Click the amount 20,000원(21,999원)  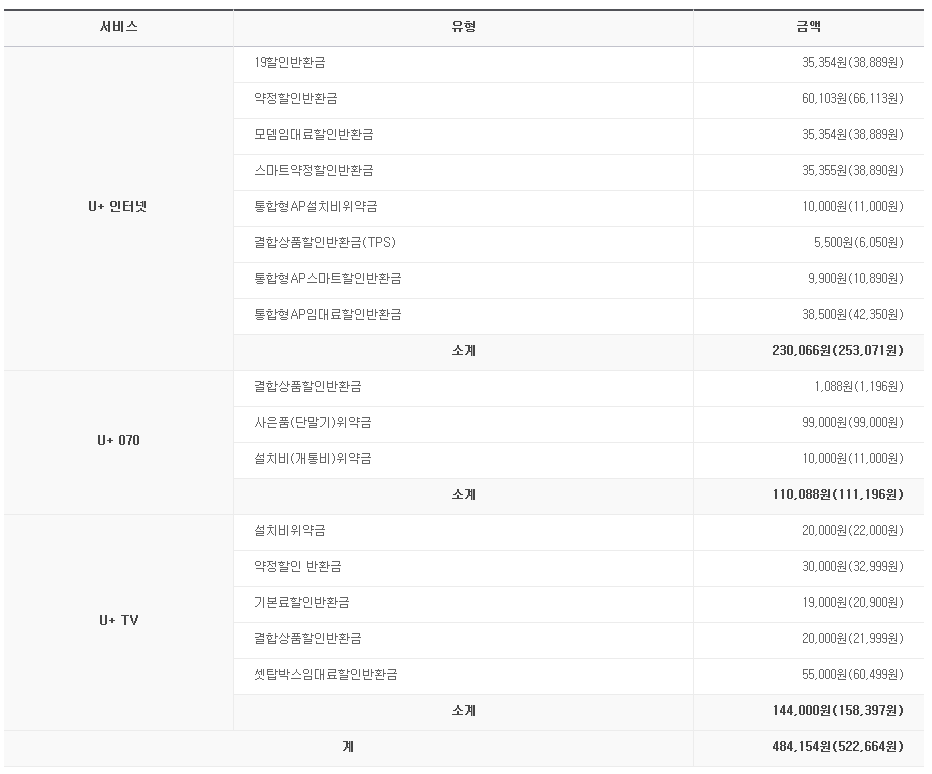[852, 638]
